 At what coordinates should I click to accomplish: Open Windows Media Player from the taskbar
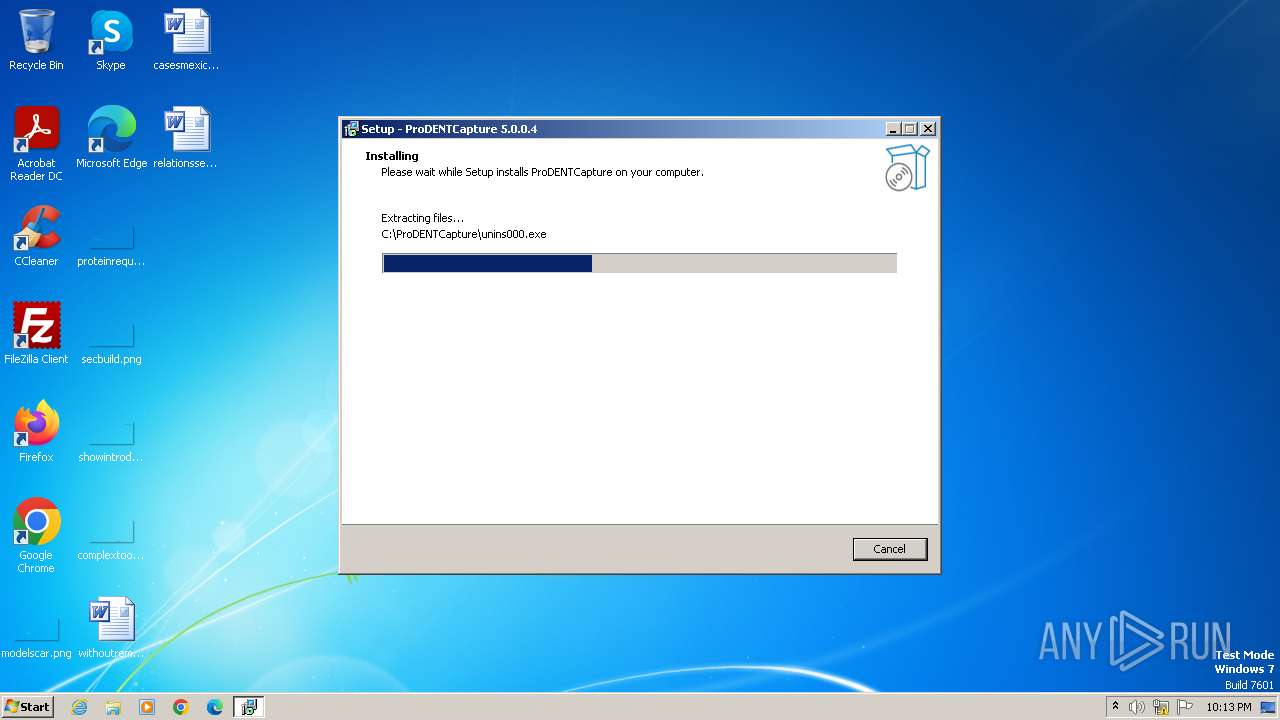[x=147, y=707]
